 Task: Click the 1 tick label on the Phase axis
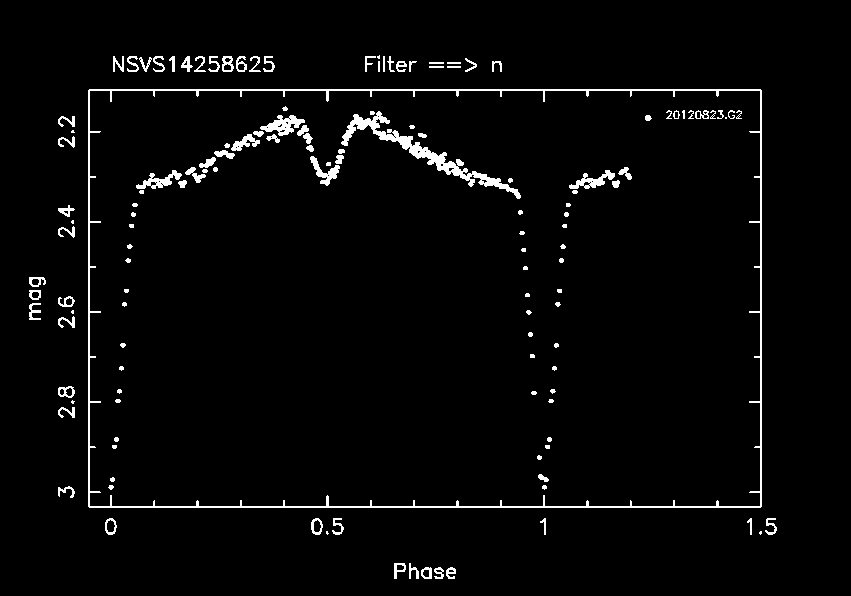(x=544, y=527)
